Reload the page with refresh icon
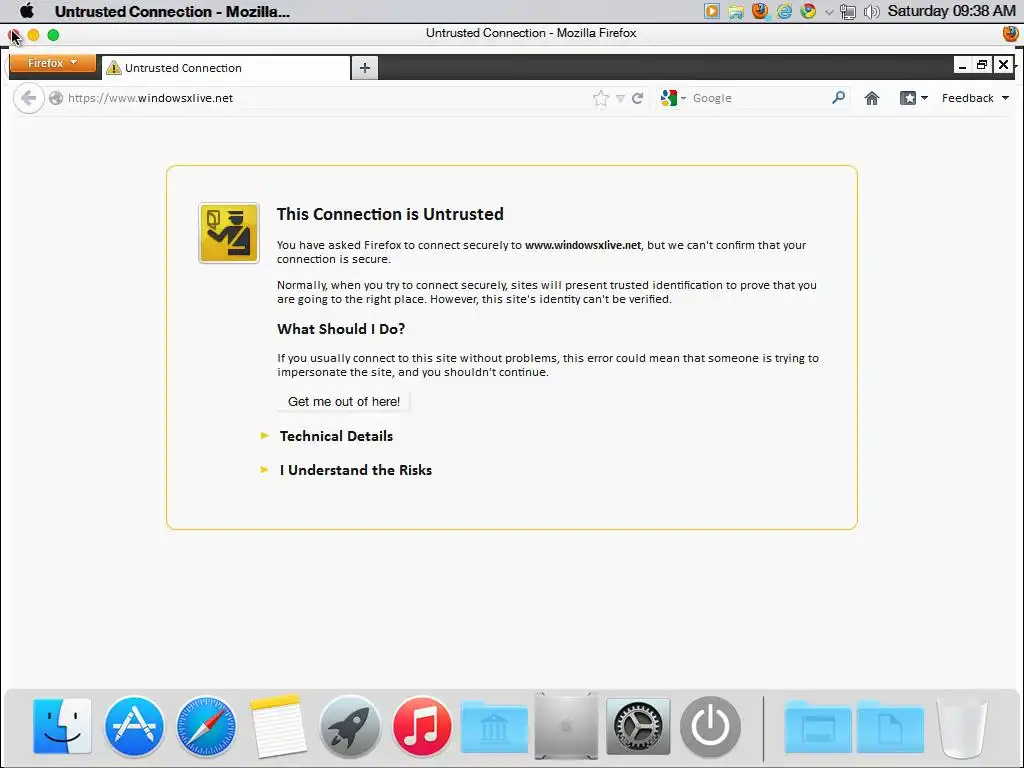Image resolution: width=1024 pixels, height=768 pixels. 637,98
